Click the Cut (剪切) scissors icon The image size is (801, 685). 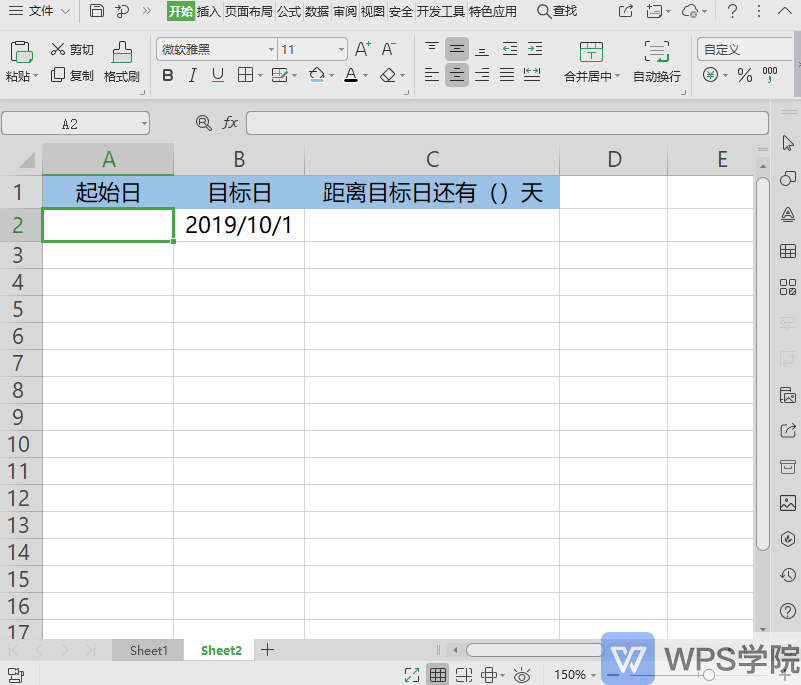point(58,50)
